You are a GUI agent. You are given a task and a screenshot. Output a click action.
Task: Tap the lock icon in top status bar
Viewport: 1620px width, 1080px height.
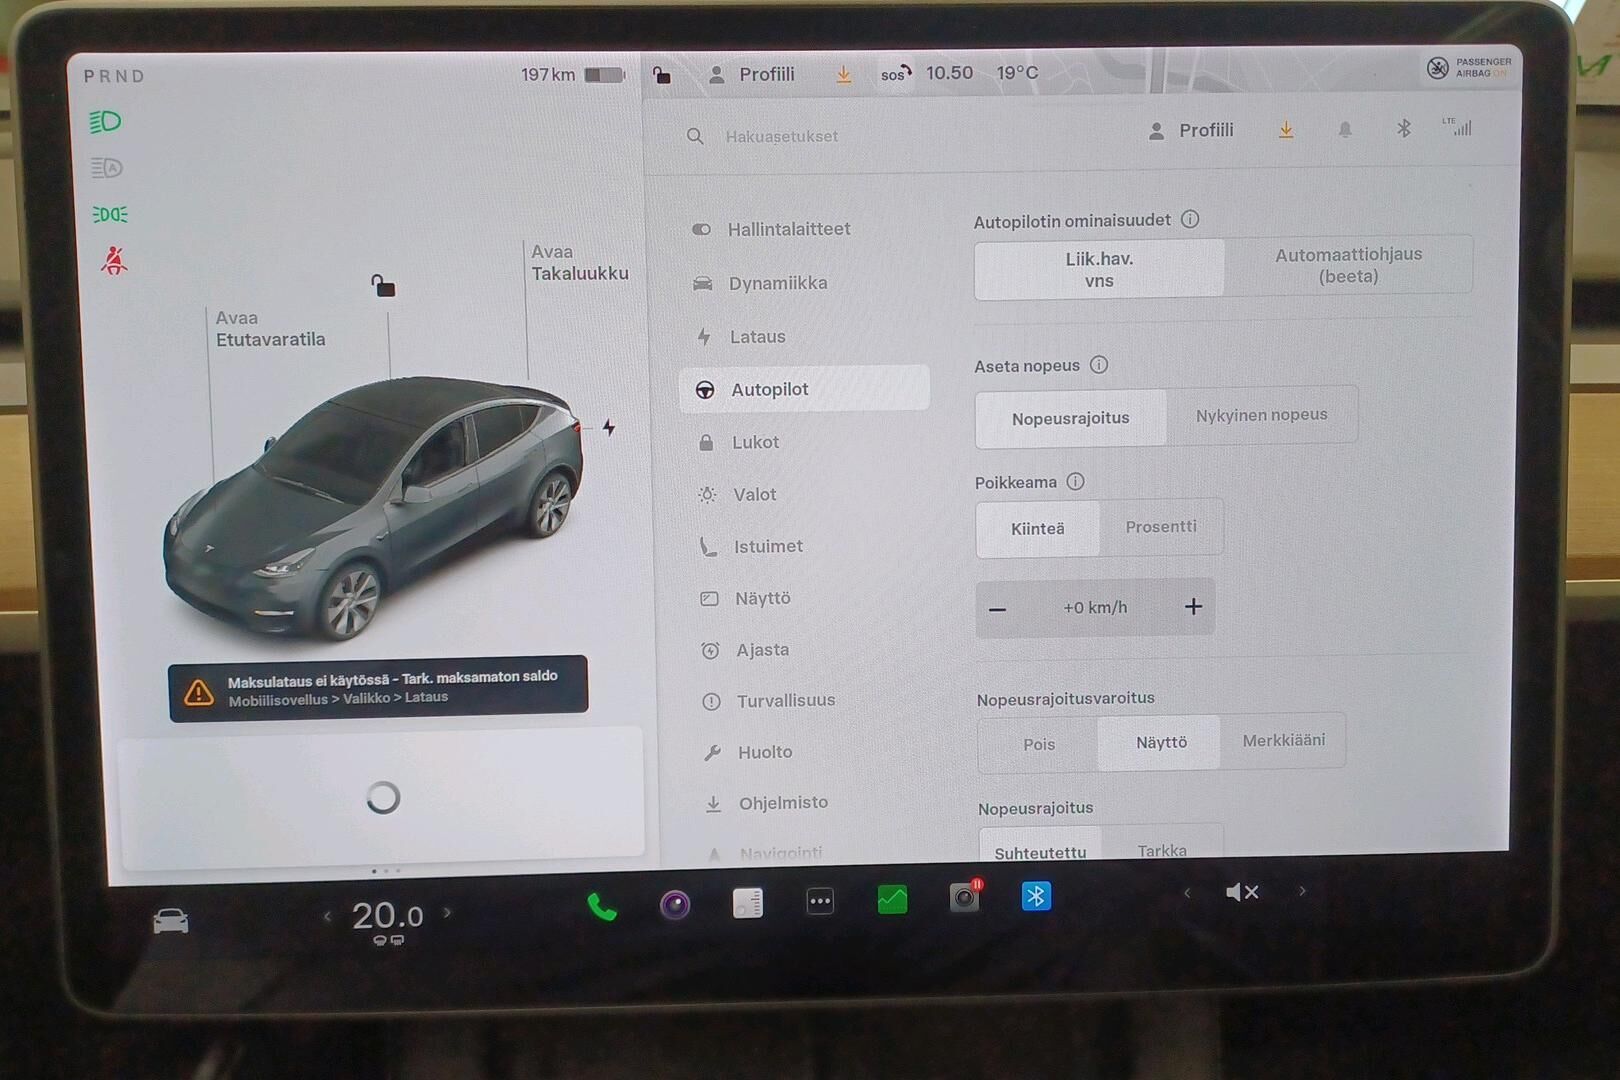(661, 74)
